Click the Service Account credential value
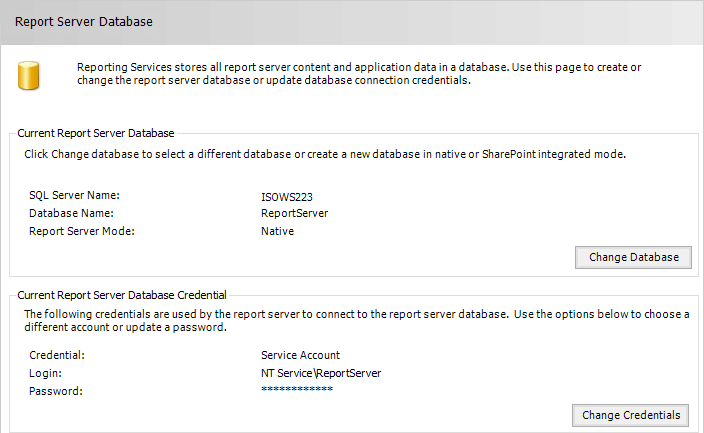The image size is (704, 433). pyautogui.click(x=300, y=355)
